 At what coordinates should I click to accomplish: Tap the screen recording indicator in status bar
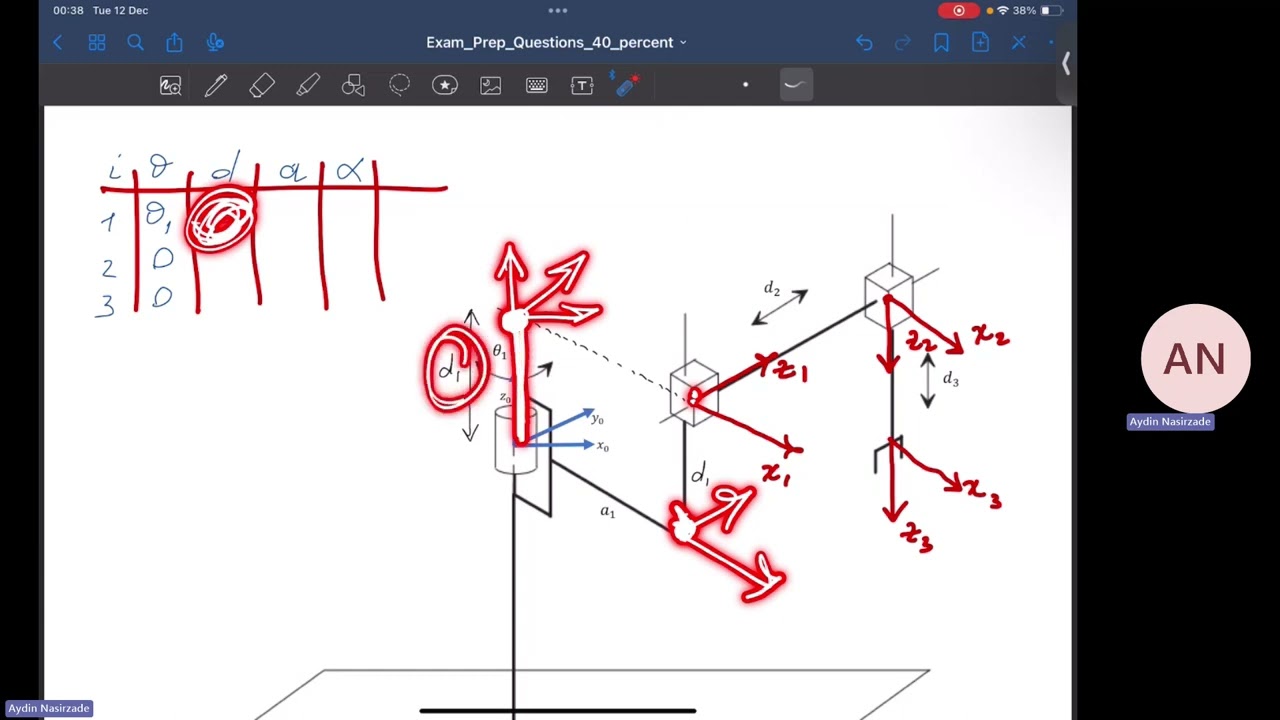click(x=958, y=10)
